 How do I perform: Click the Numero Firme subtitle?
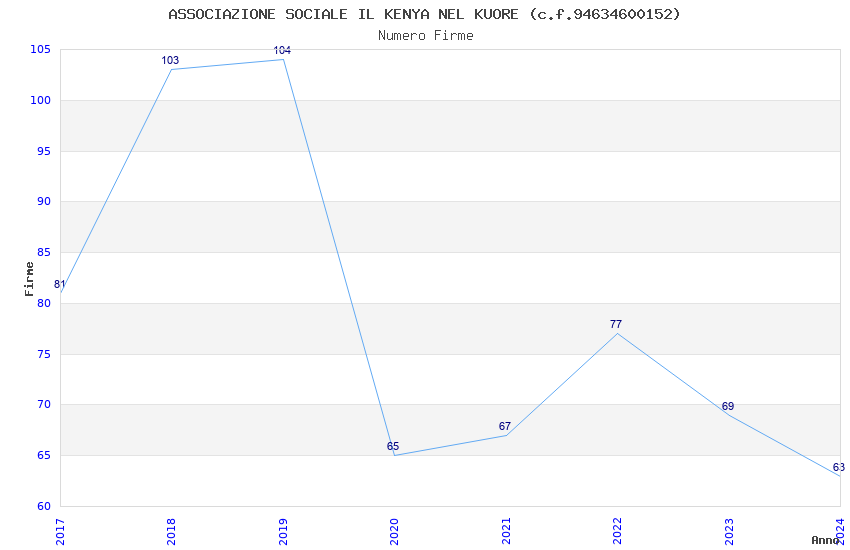point(426,36)
